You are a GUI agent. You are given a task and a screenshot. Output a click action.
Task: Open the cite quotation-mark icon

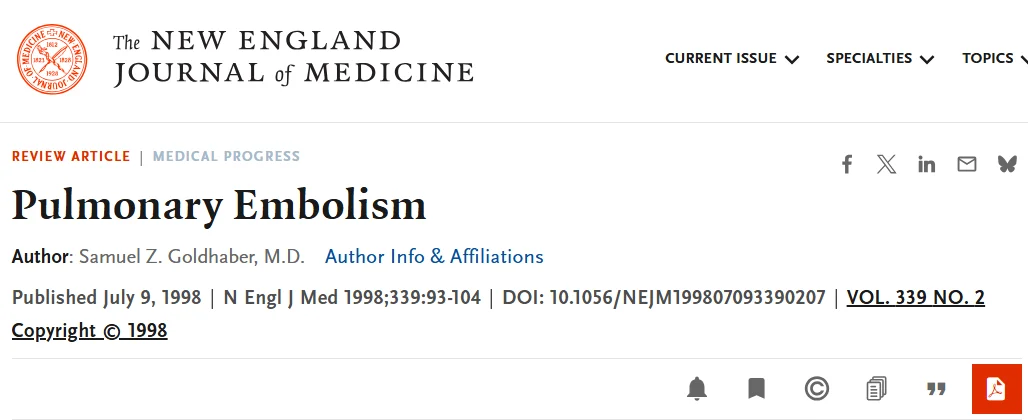point(937,389)
